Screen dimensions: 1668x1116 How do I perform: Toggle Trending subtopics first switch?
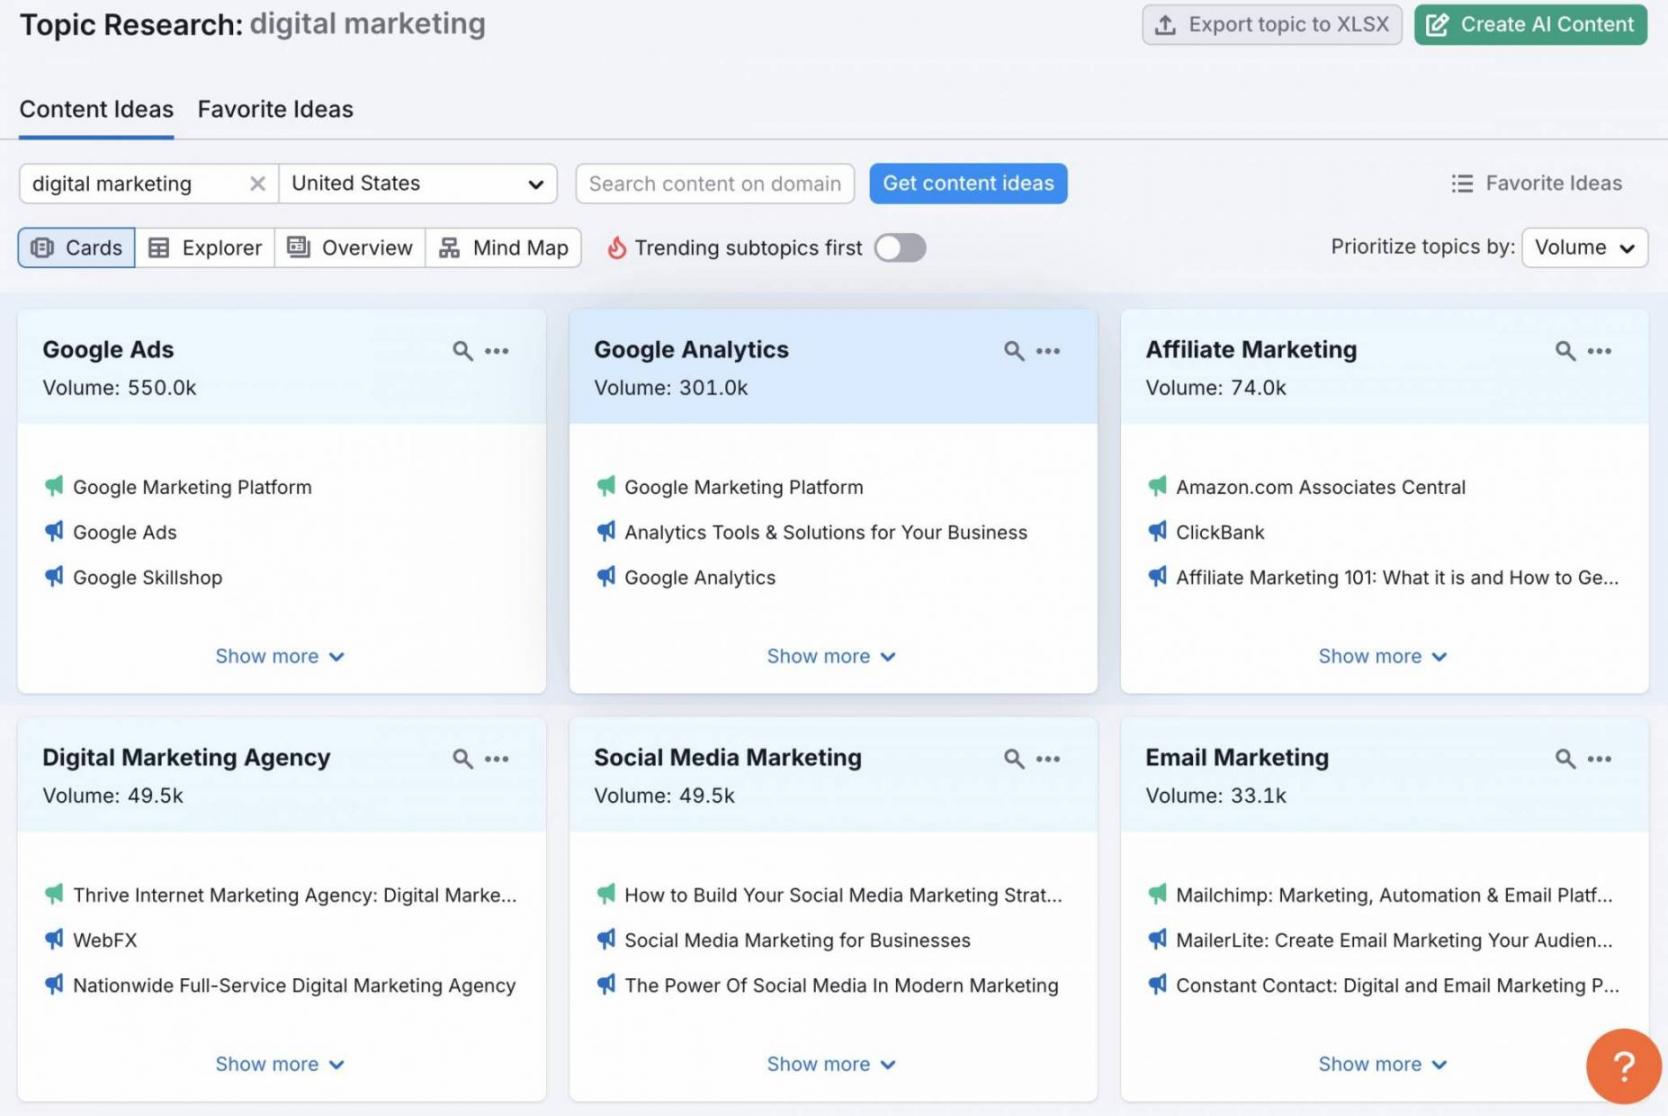click(x=899, y=248)
